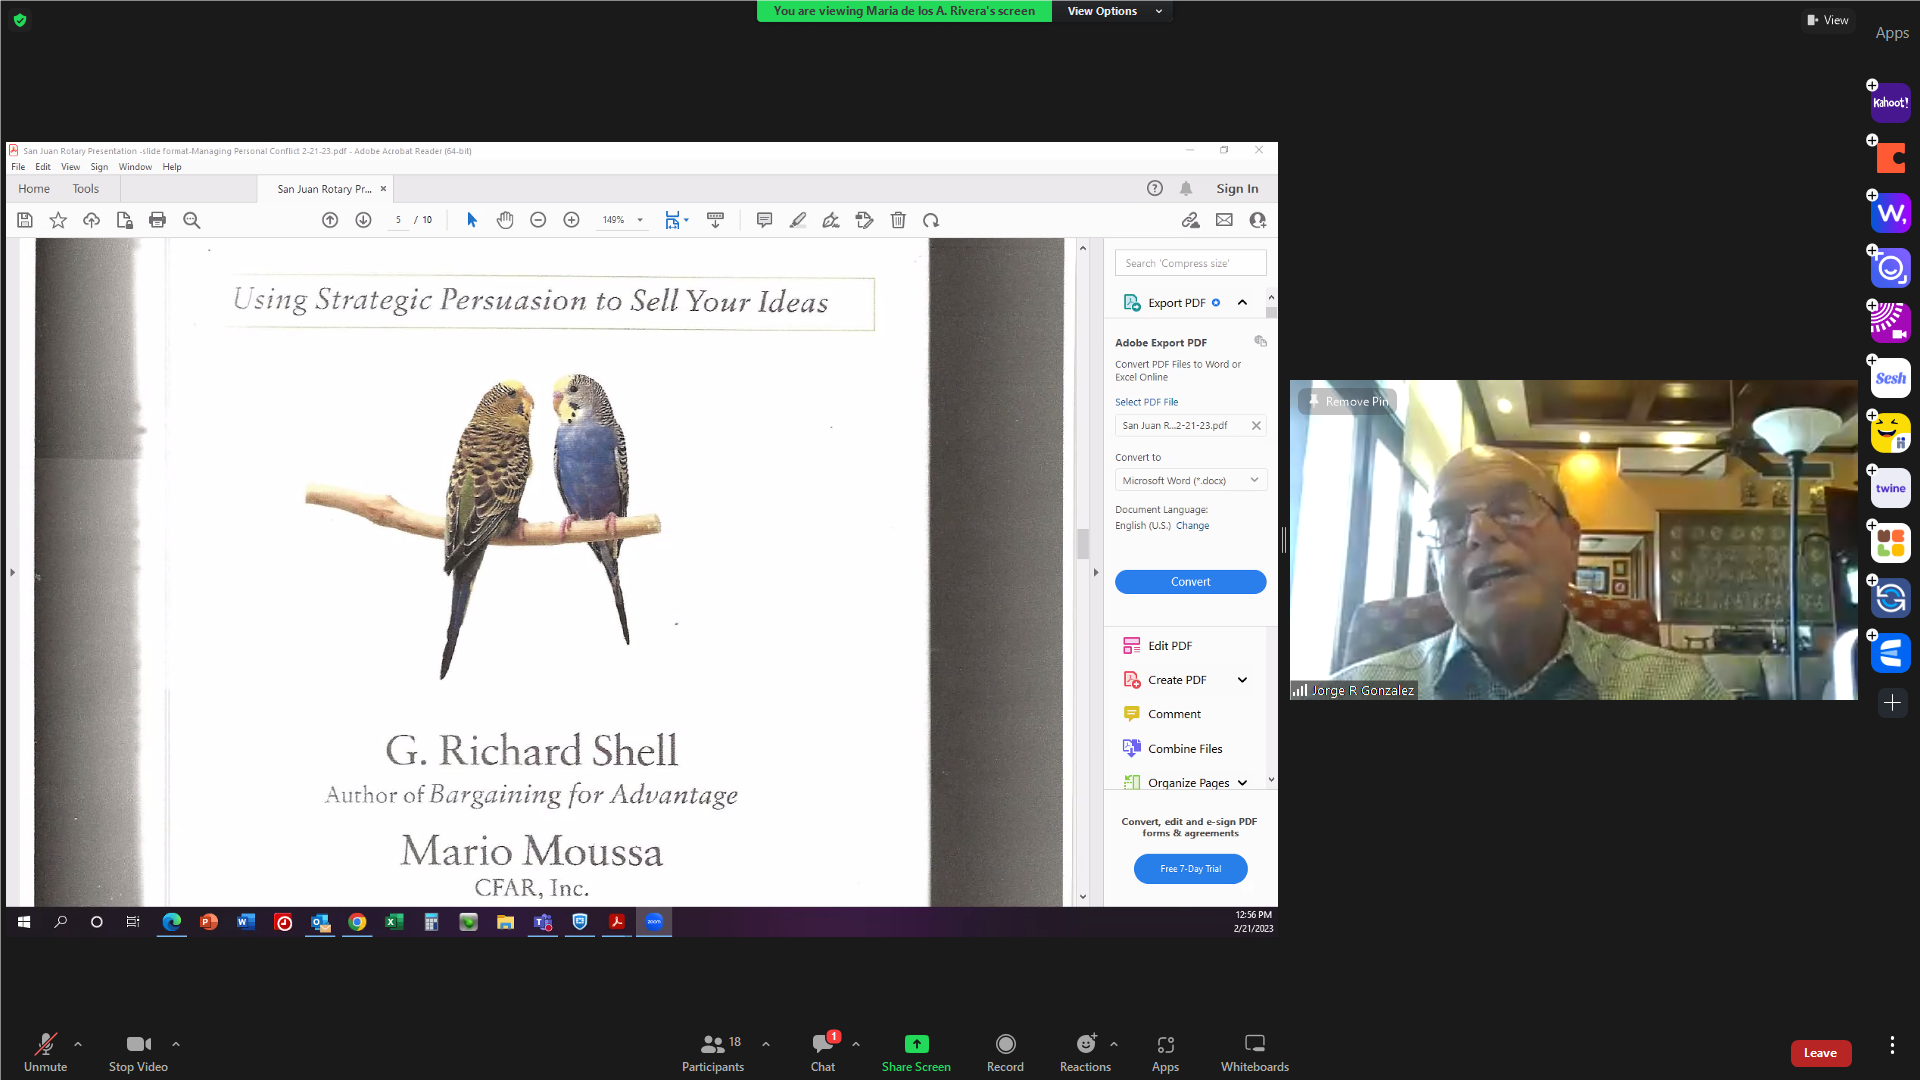Select the arrow selection tool
The width and height of the screenshot is (1920, 1080).
[472, 220]
